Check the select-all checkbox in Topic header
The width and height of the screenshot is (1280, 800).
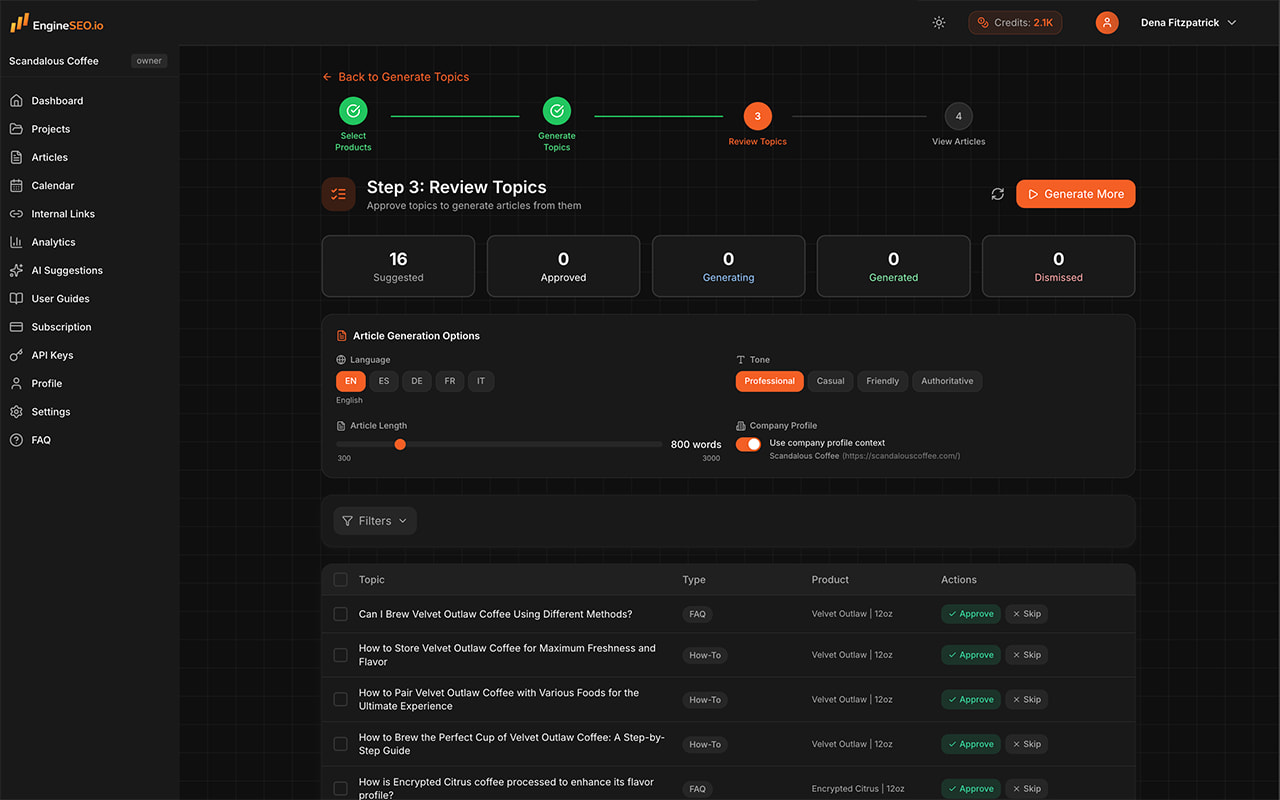coord(341,580)
